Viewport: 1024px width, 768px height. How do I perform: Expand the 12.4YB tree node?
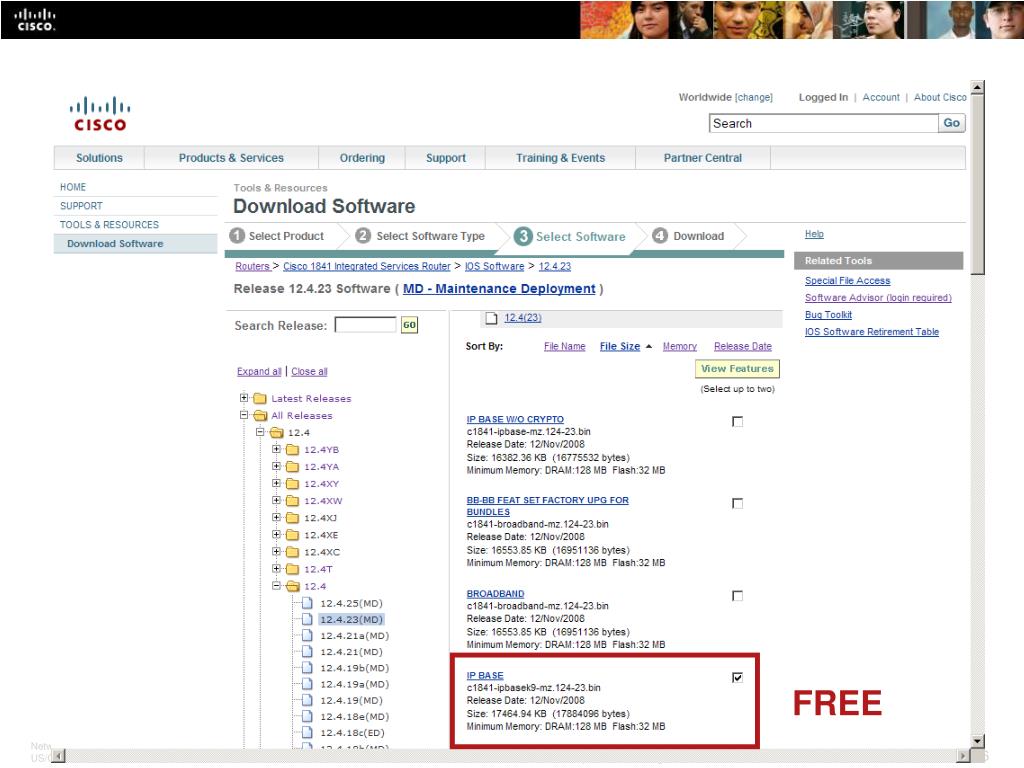coord(276,448)
